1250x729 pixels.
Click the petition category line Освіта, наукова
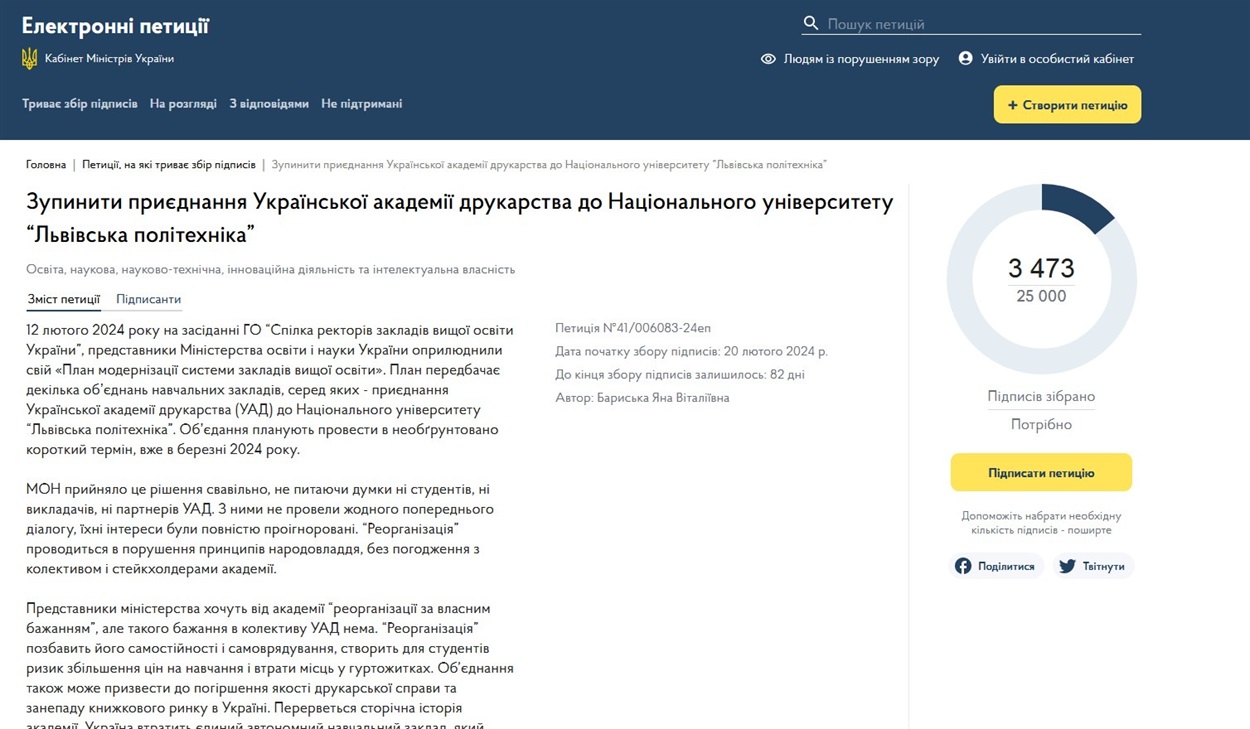[x=270, y=270]
